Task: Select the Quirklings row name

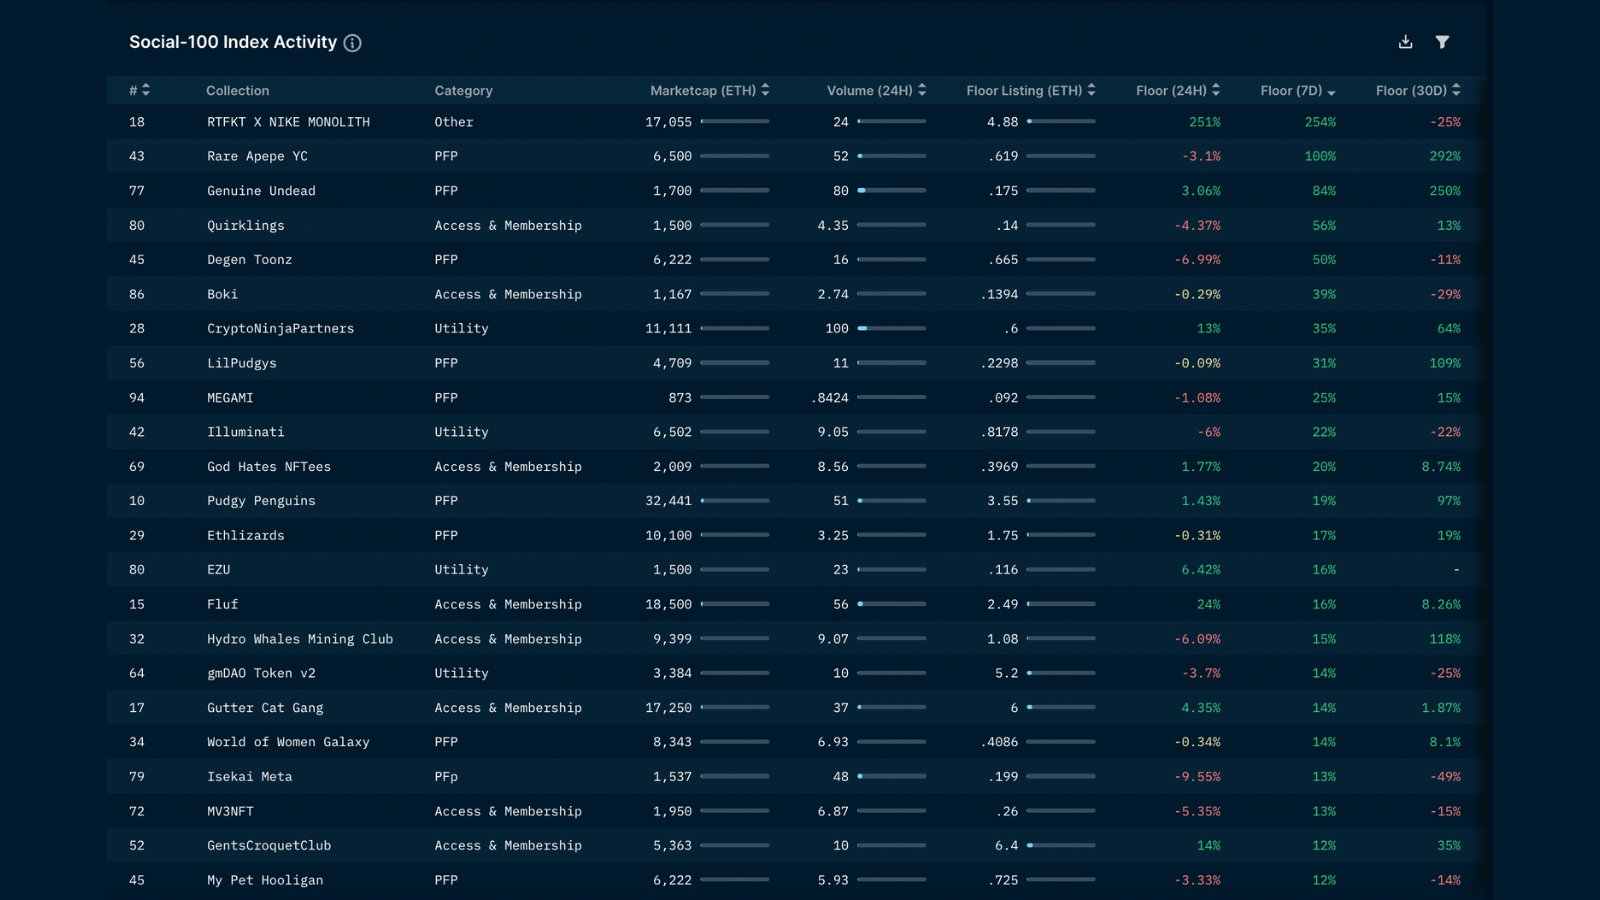Action: (245, 225)
